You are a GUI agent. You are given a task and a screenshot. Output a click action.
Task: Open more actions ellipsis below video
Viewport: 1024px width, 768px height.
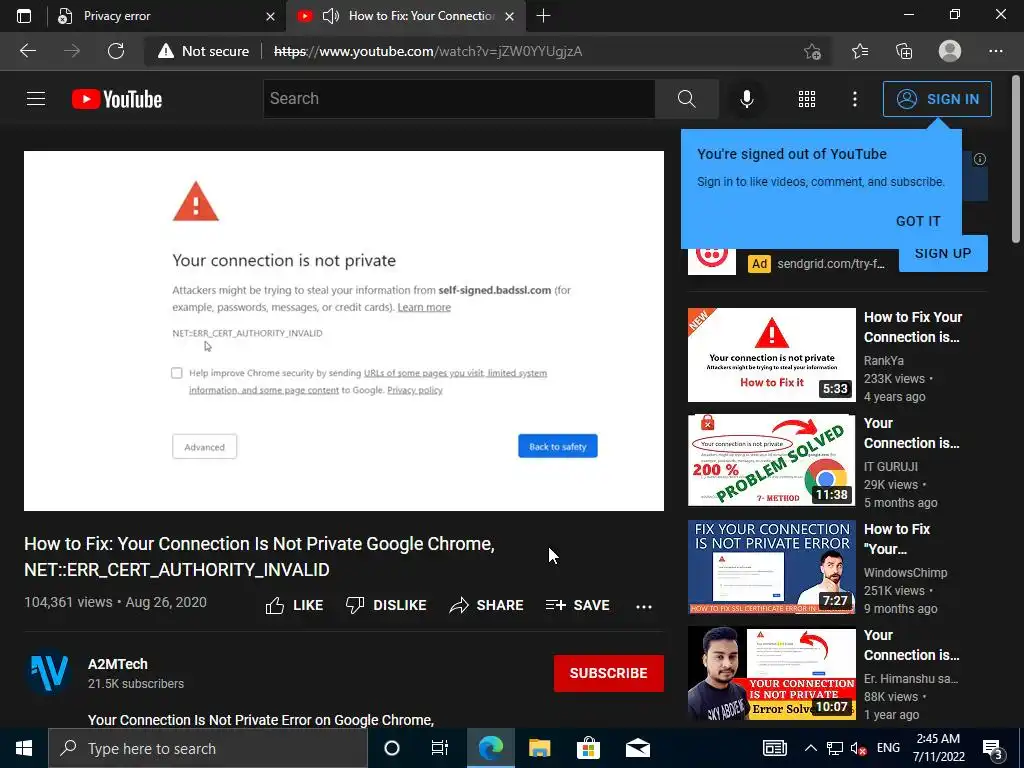coord(644,607)
